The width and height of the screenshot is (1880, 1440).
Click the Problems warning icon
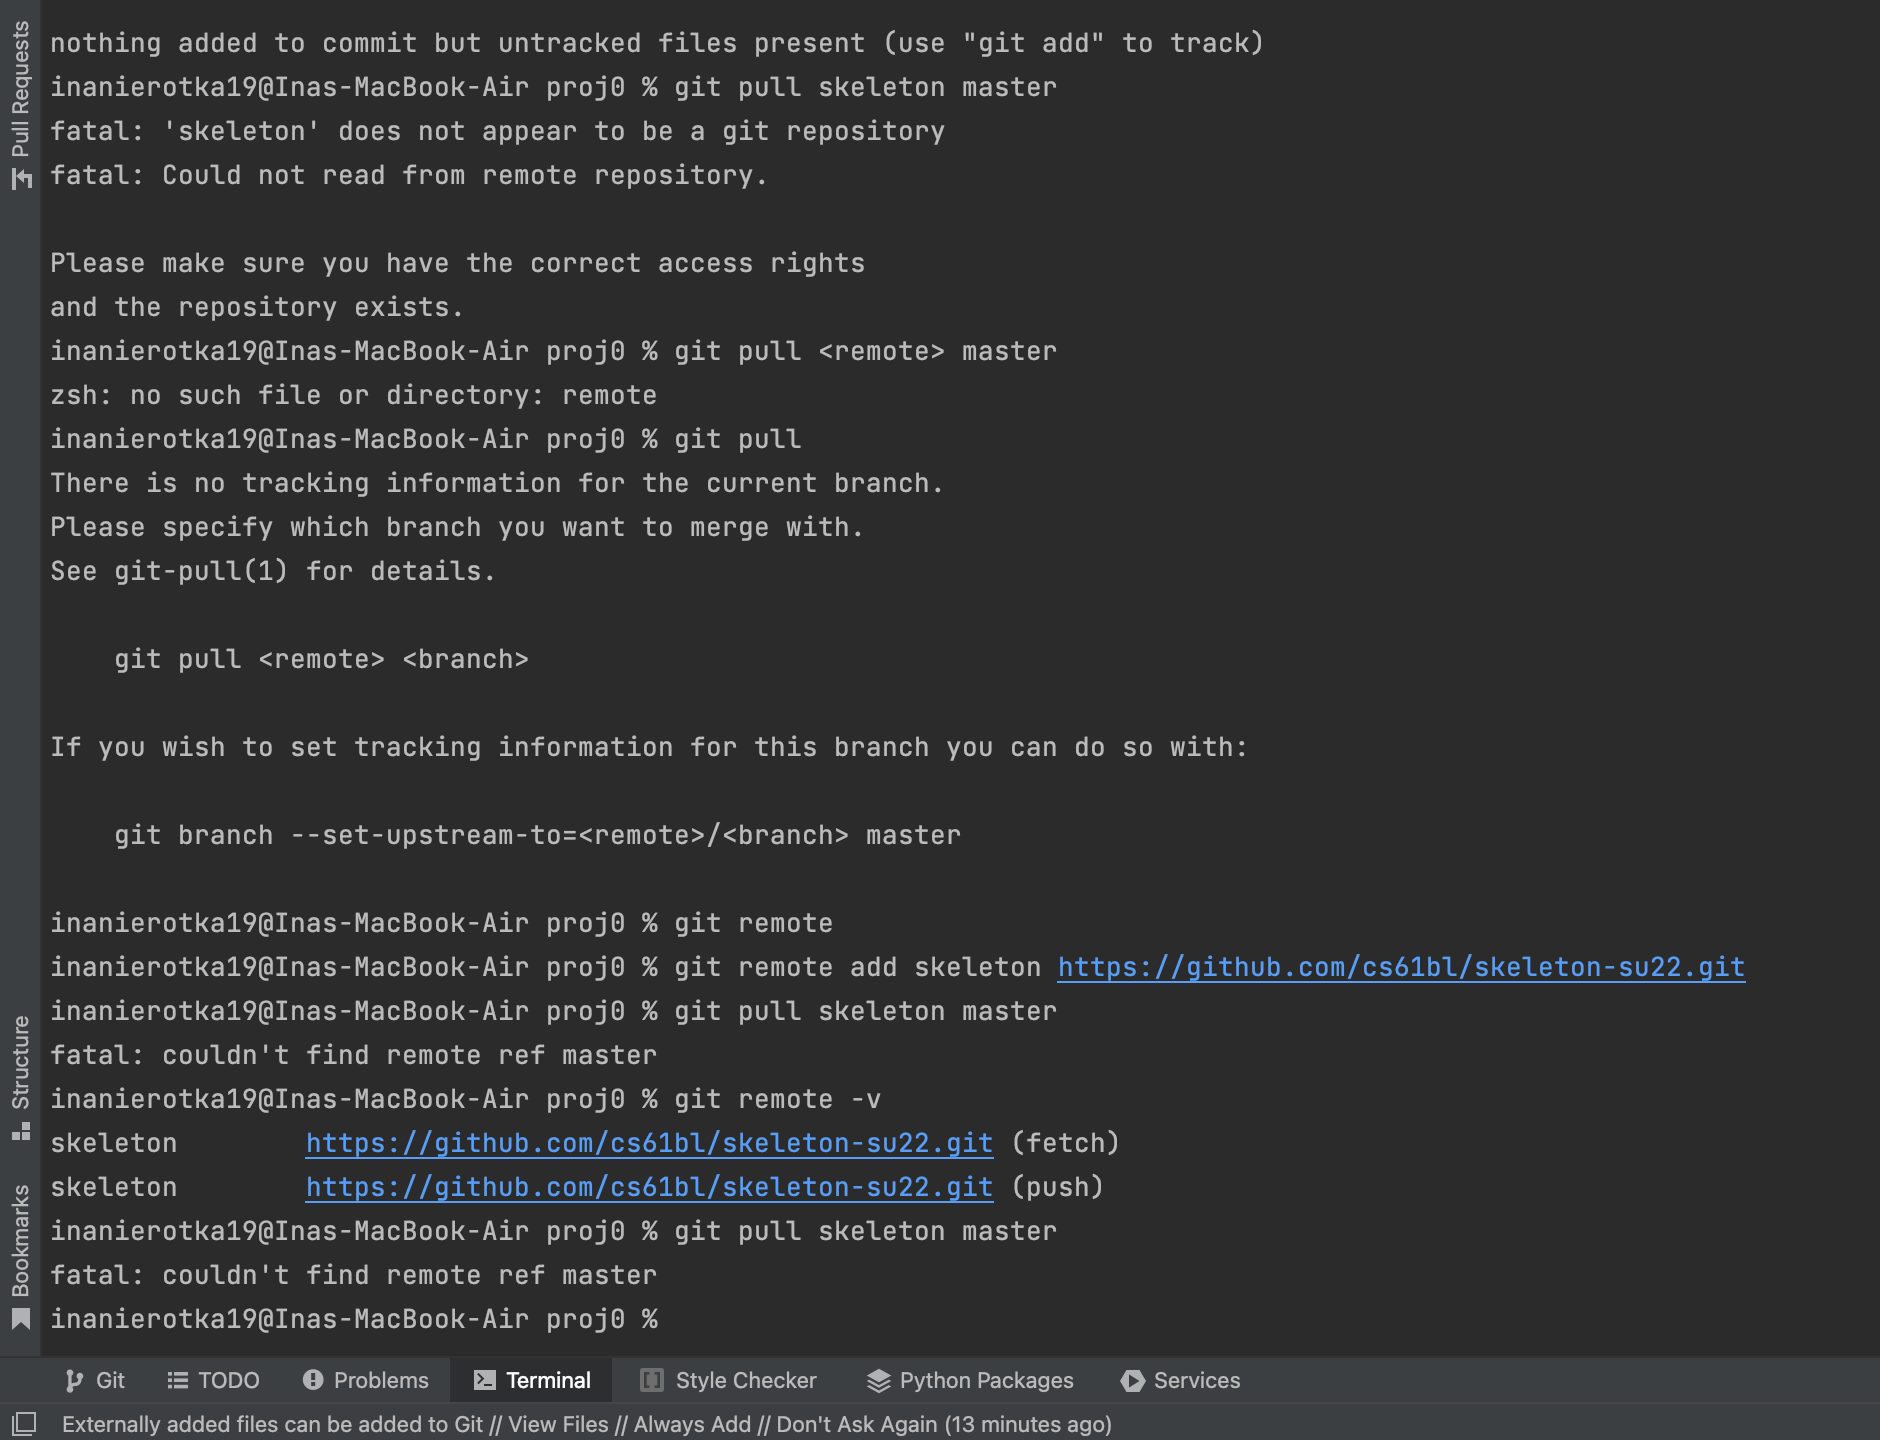pyautogui.click(x=313, y=1381)
